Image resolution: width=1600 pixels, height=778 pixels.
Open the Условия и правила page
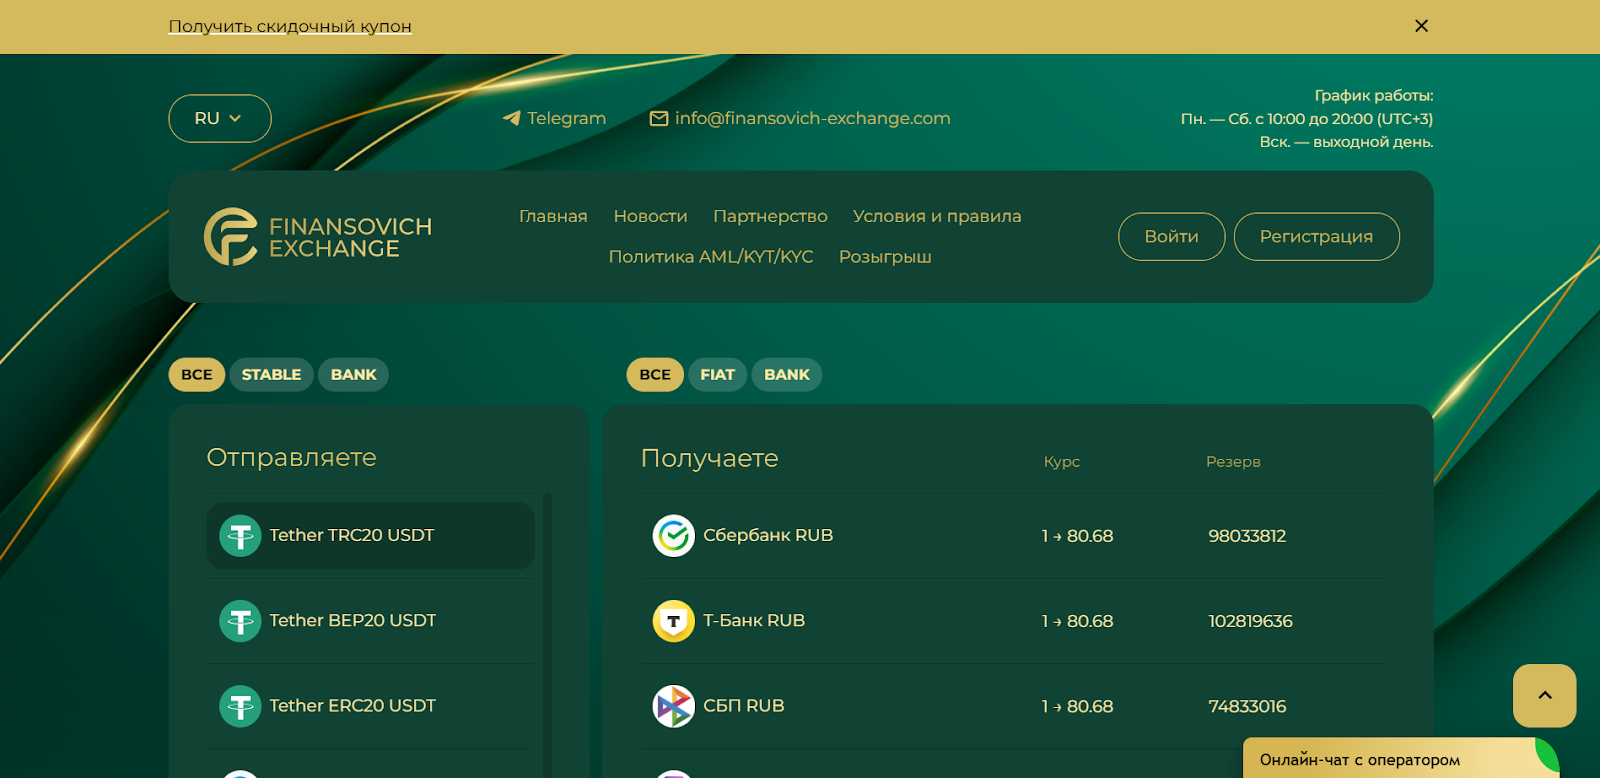pyautogui.click(x=937, y=216)
